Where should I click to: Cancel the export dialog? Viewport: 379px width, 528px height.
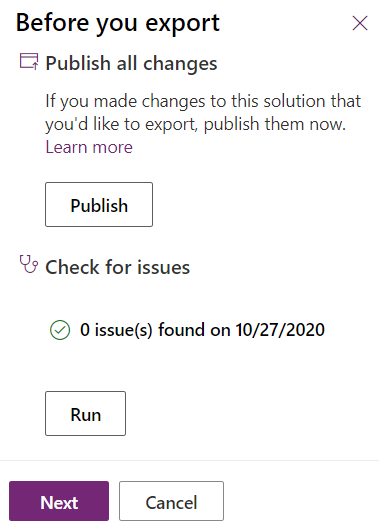click(x=171, y=501)
